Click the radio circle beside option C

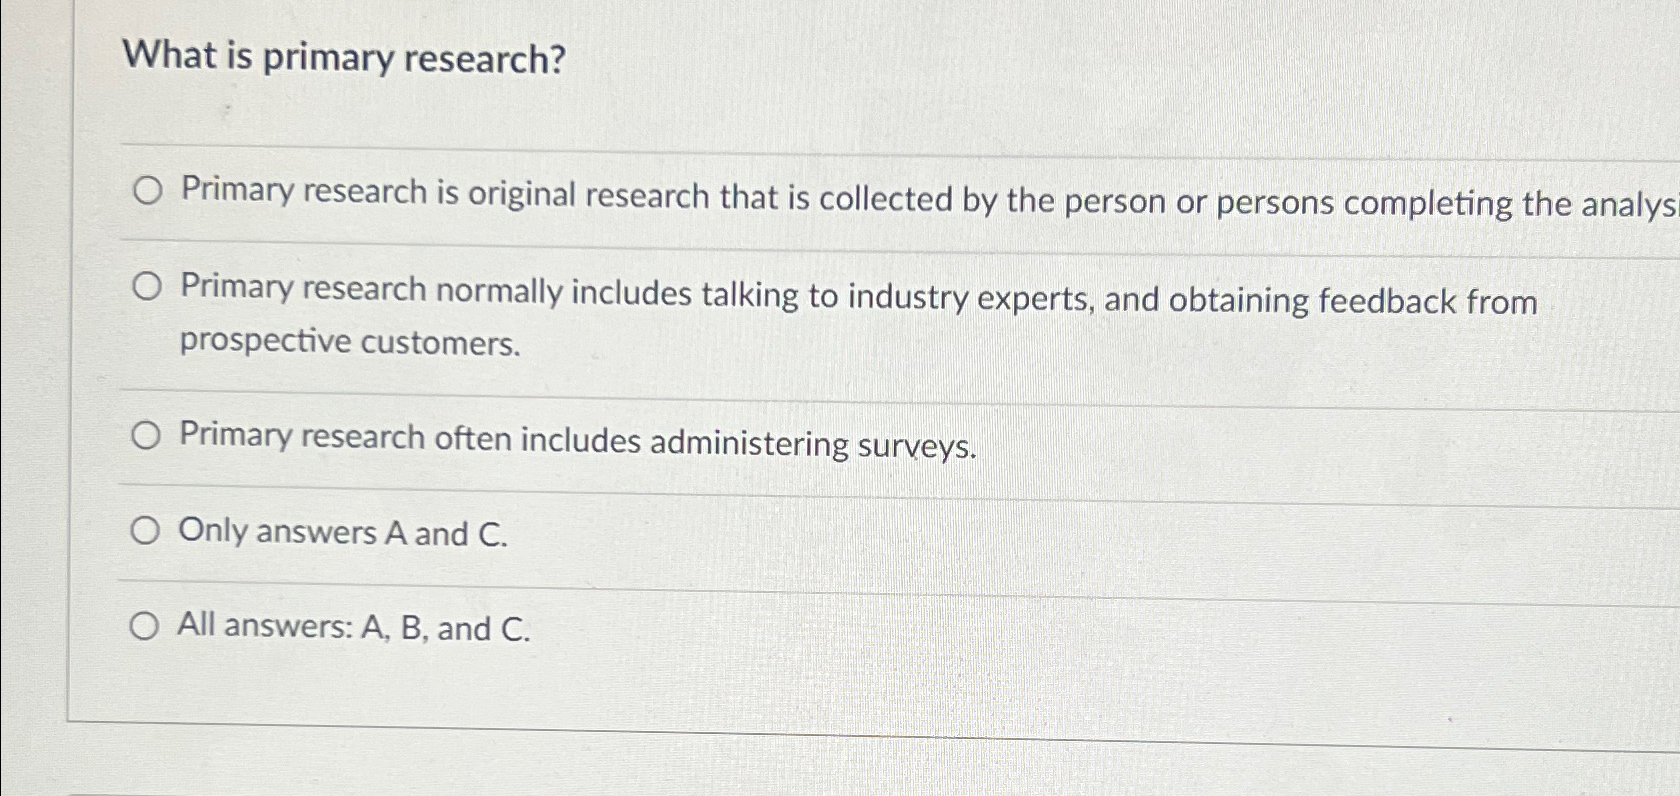[146, 433]
